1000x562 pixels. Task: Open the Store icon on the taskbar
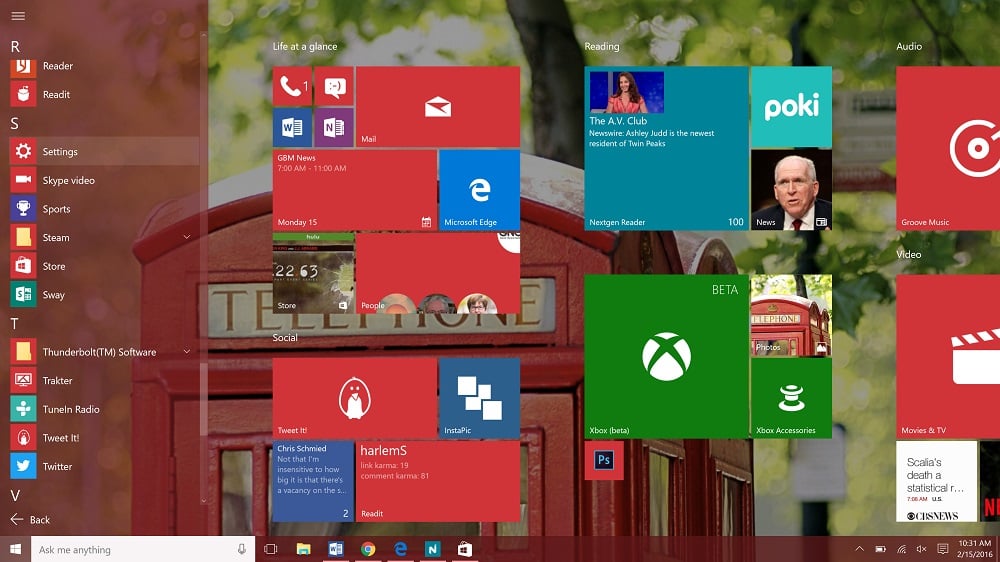point(465,549)
